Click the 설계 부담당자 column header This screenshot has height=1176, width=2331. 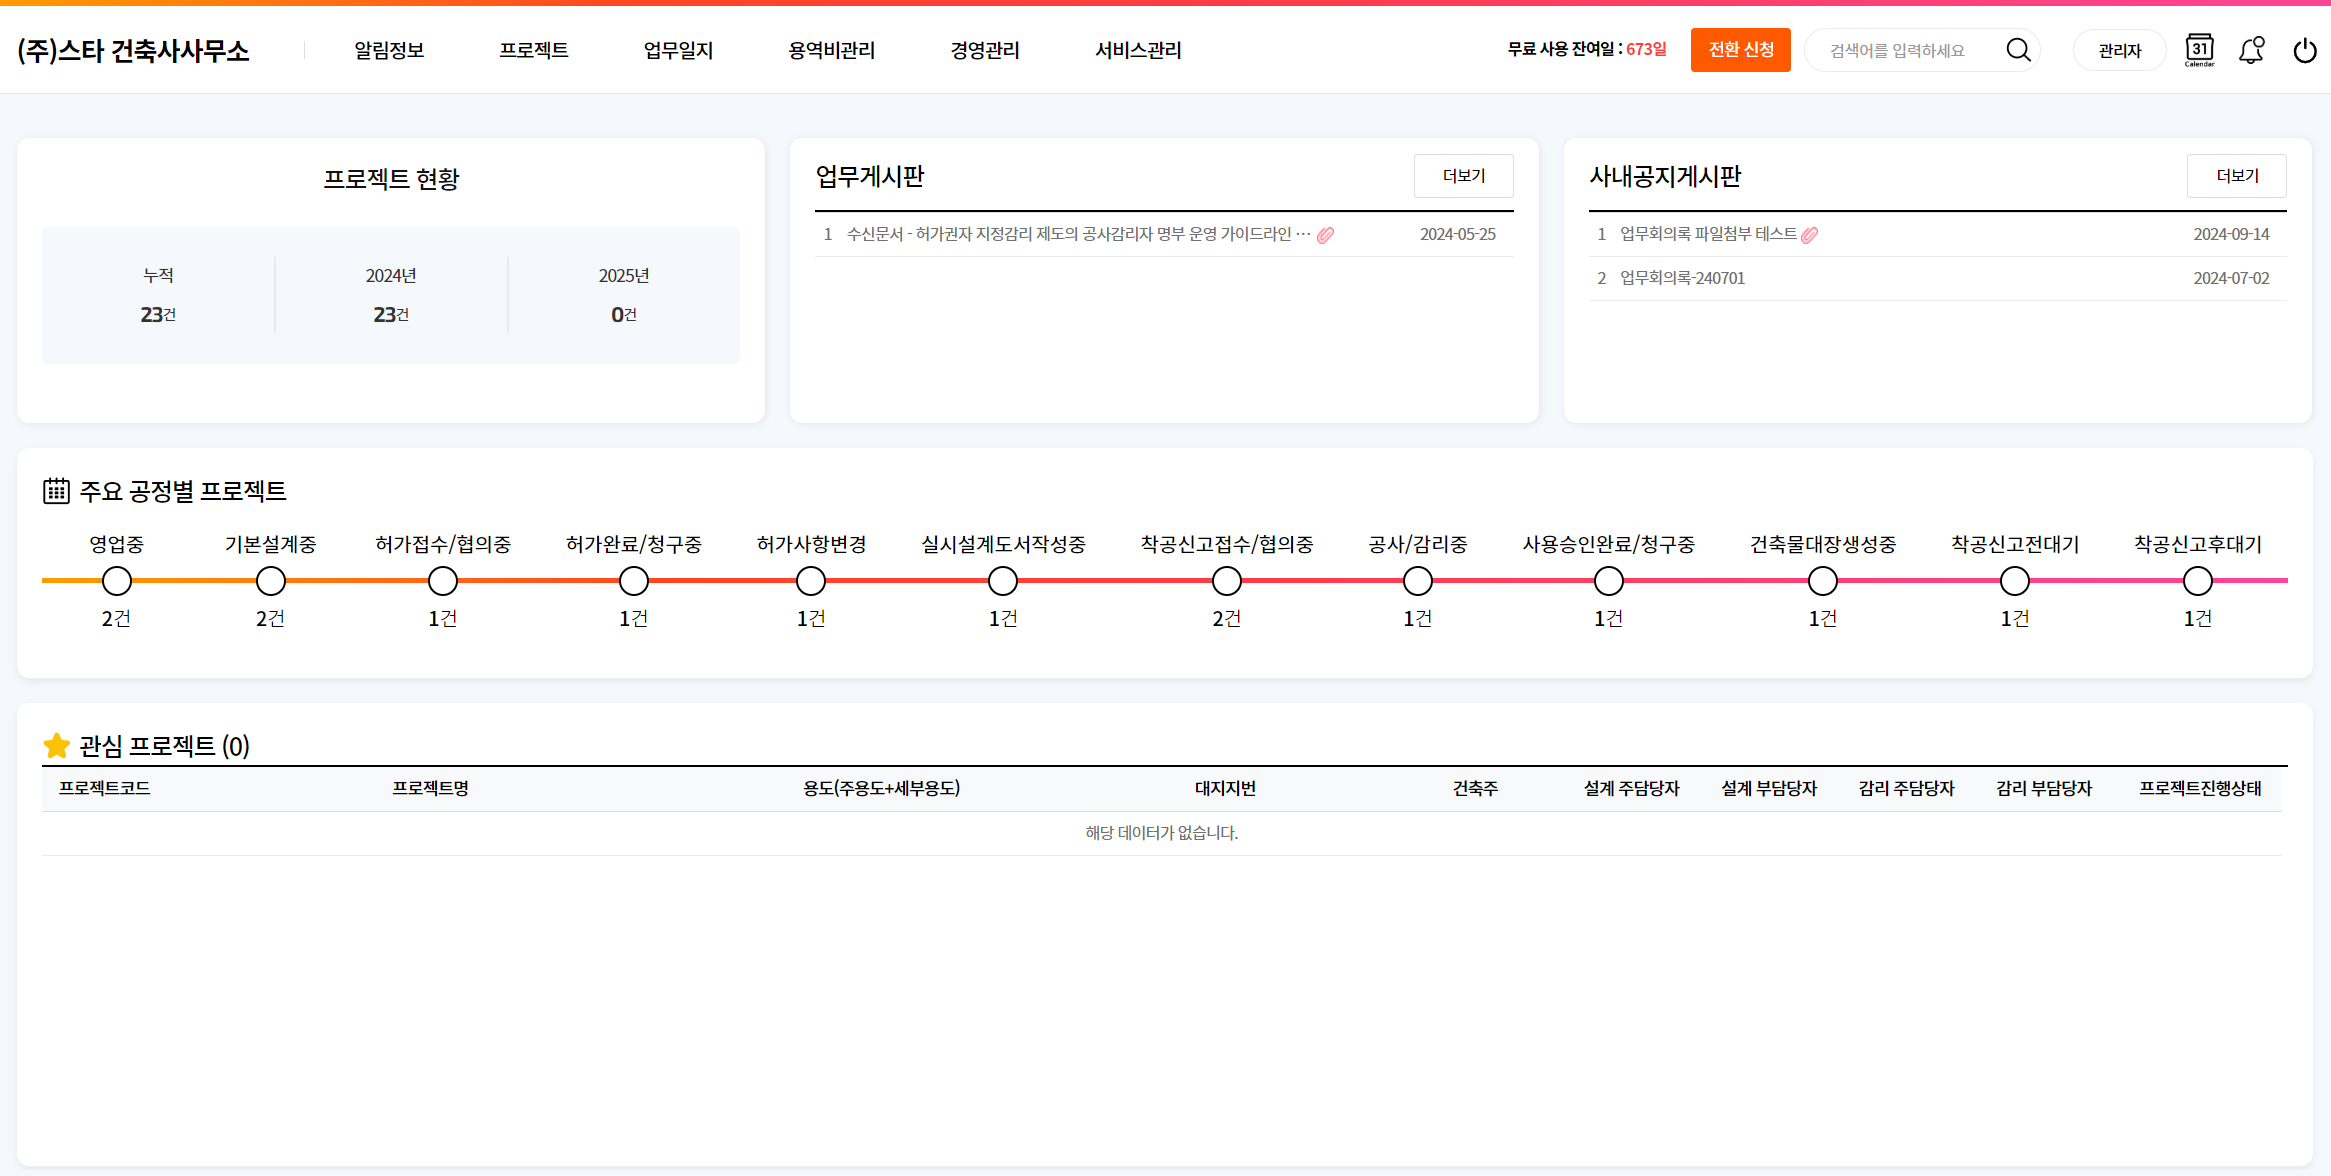1769,788
